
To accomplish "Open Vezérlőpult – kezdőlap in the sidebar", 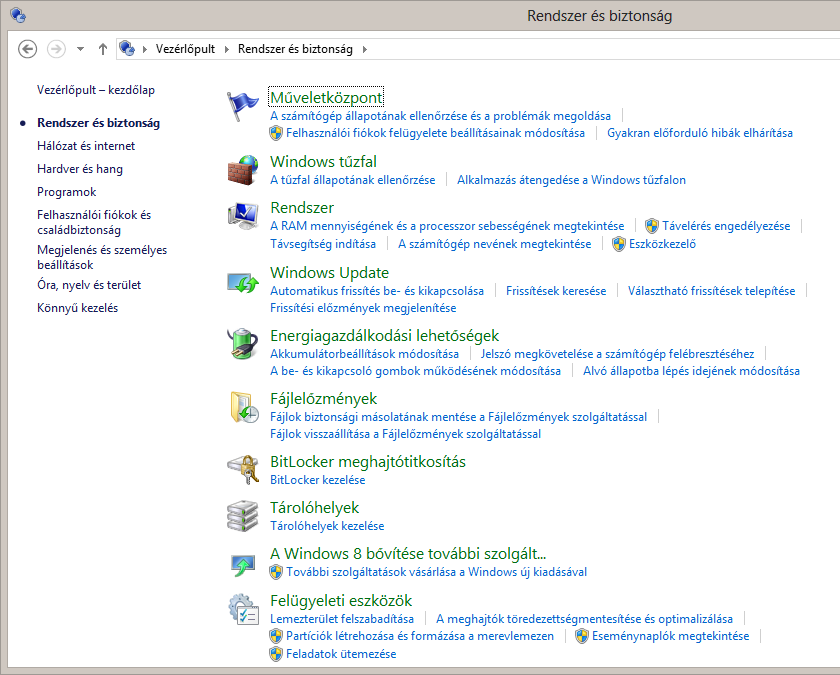I will 96,89.
